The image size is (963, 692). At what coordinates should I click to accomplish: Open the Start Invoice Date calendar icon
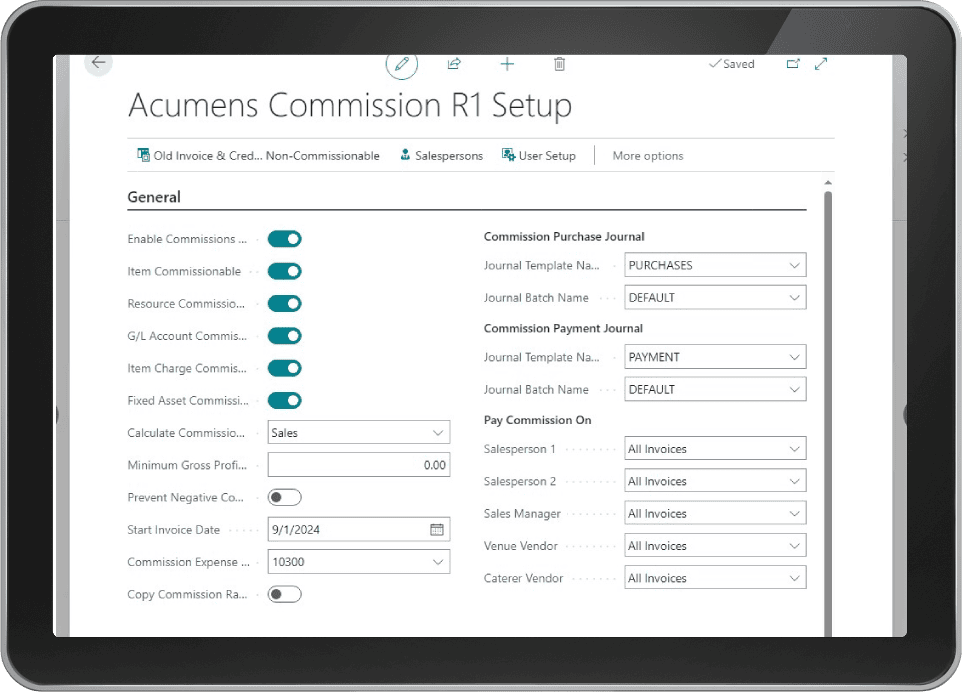(x=437, y=530)
